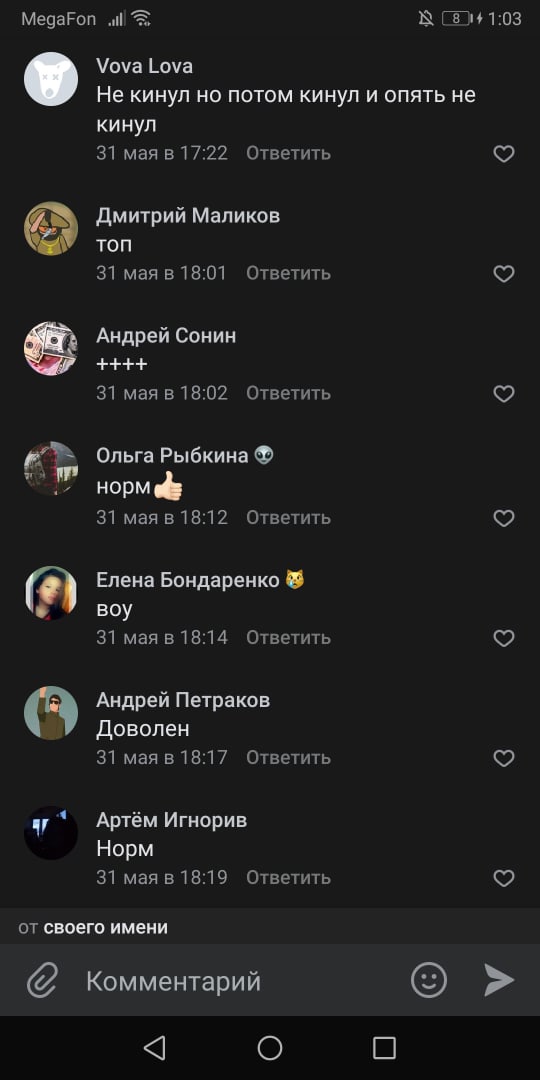
Task: Tap Android home circle button
Action: pyautogui.click(x=270, y=1048)
